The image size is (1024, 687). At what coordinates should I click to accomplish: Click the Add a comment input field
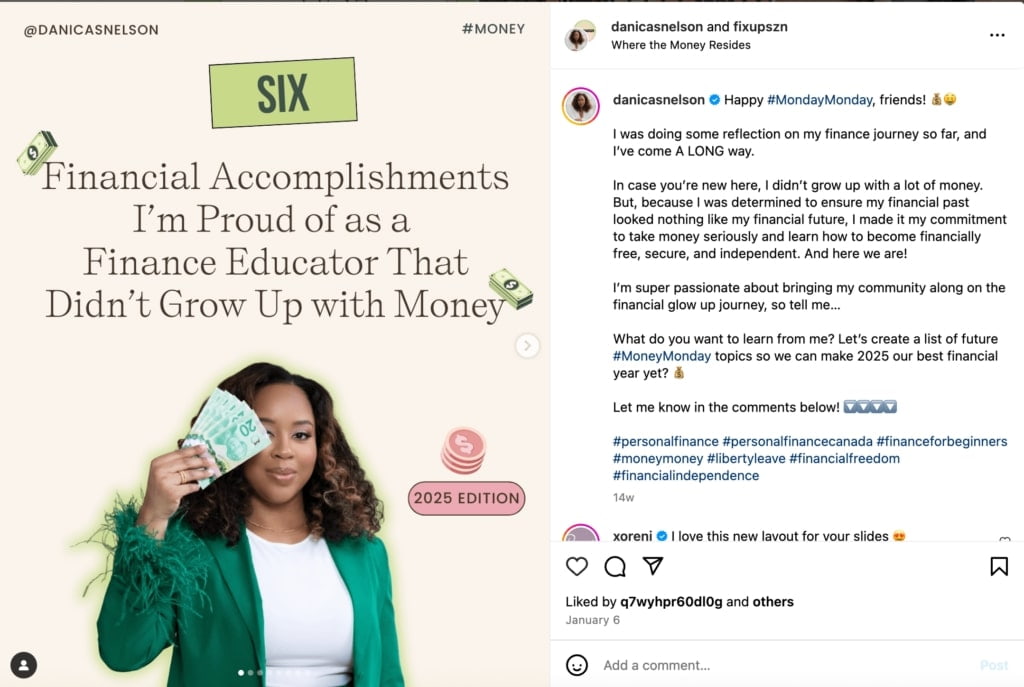[x=700, y=665]
